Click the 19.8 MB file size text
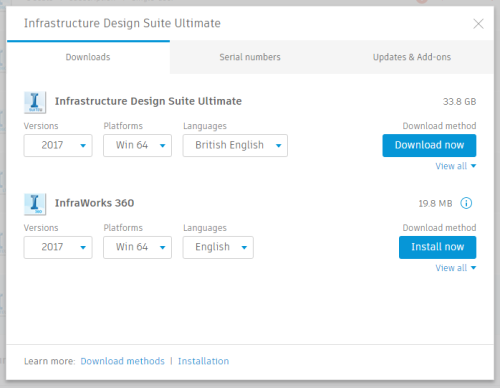 point(435,203)
